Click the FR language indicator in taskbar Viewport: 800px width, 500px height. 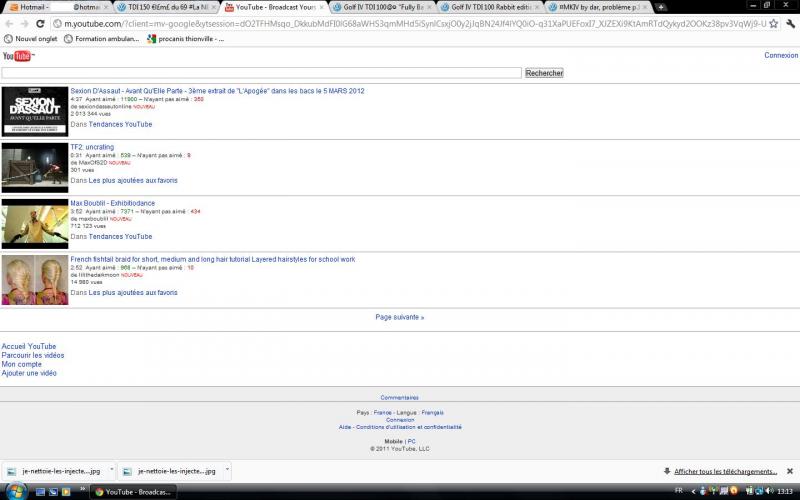point(679,490)
